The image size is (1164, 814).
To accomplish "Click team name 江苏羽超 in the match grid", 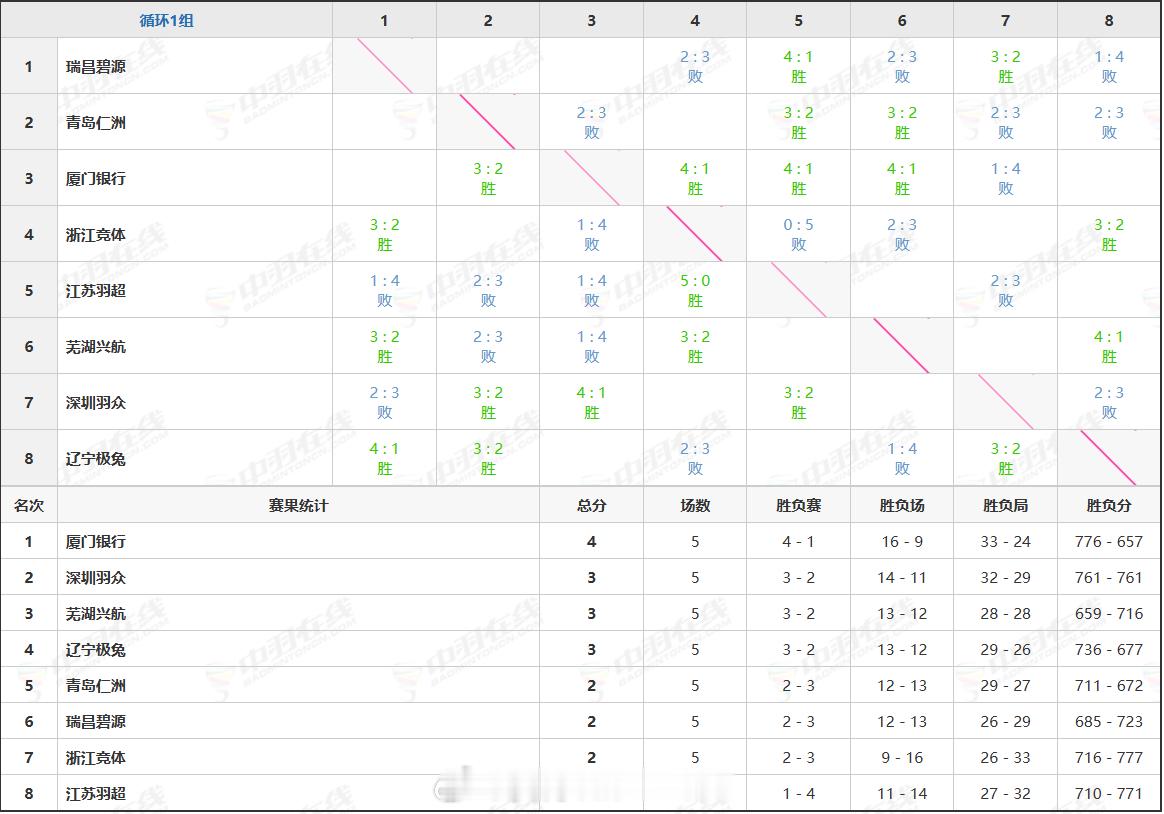I will 96,290.
